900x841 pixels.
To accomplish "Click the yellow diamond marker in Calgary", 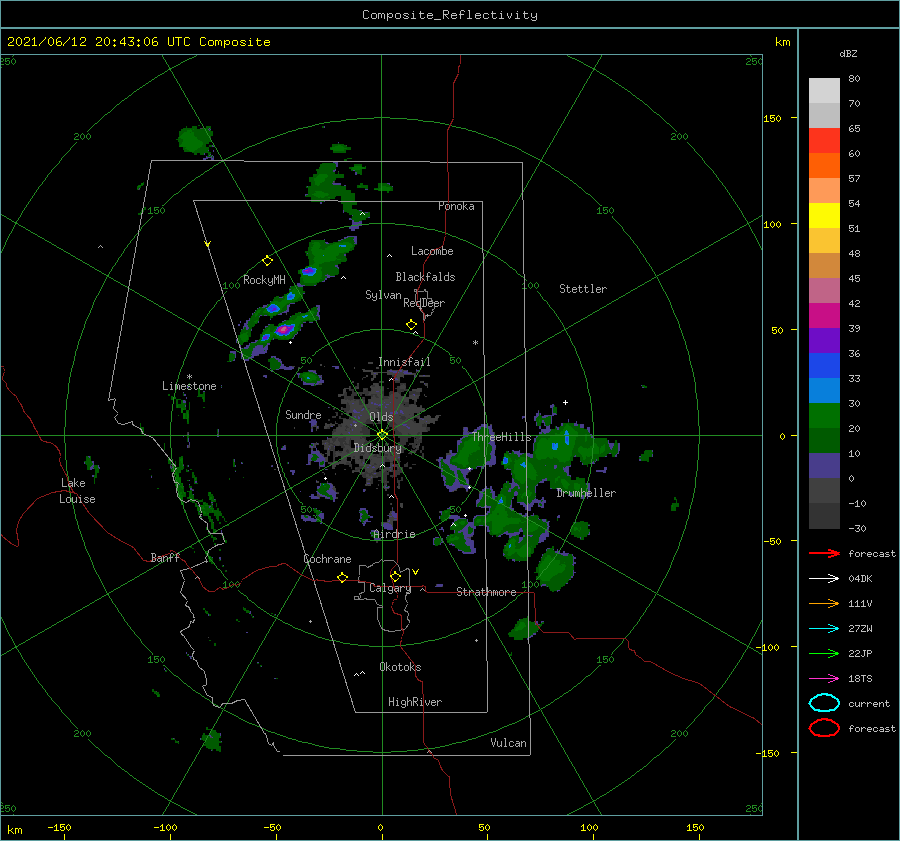I will click(395, 576).
